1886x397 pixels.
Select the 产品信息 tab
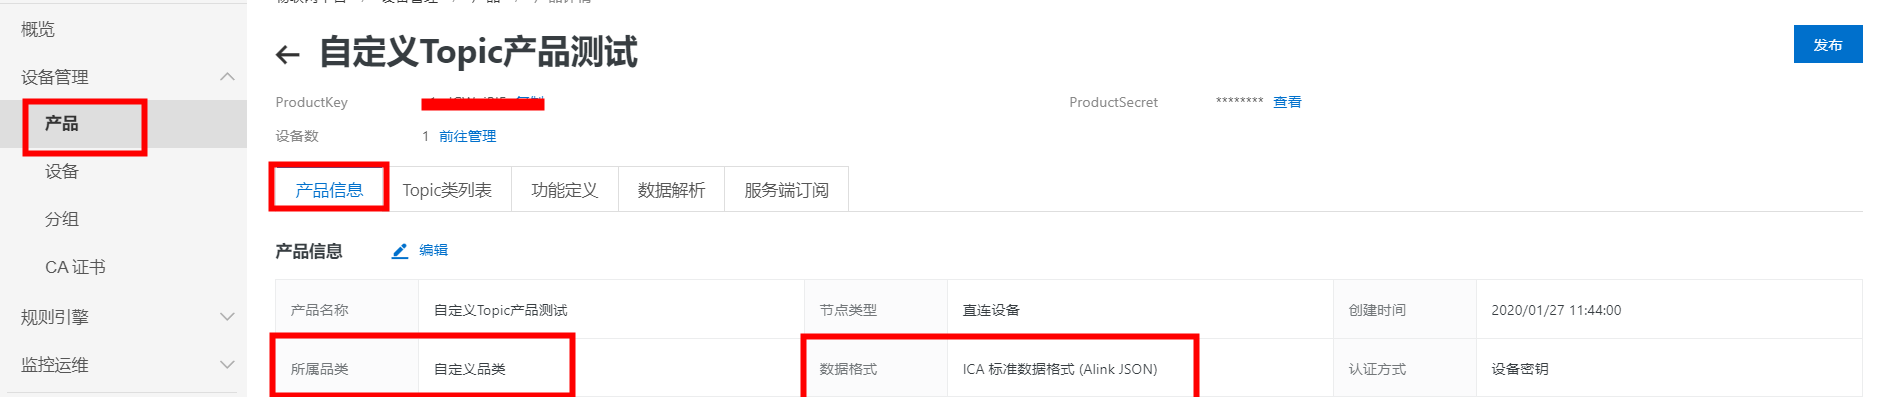point(329,190)
